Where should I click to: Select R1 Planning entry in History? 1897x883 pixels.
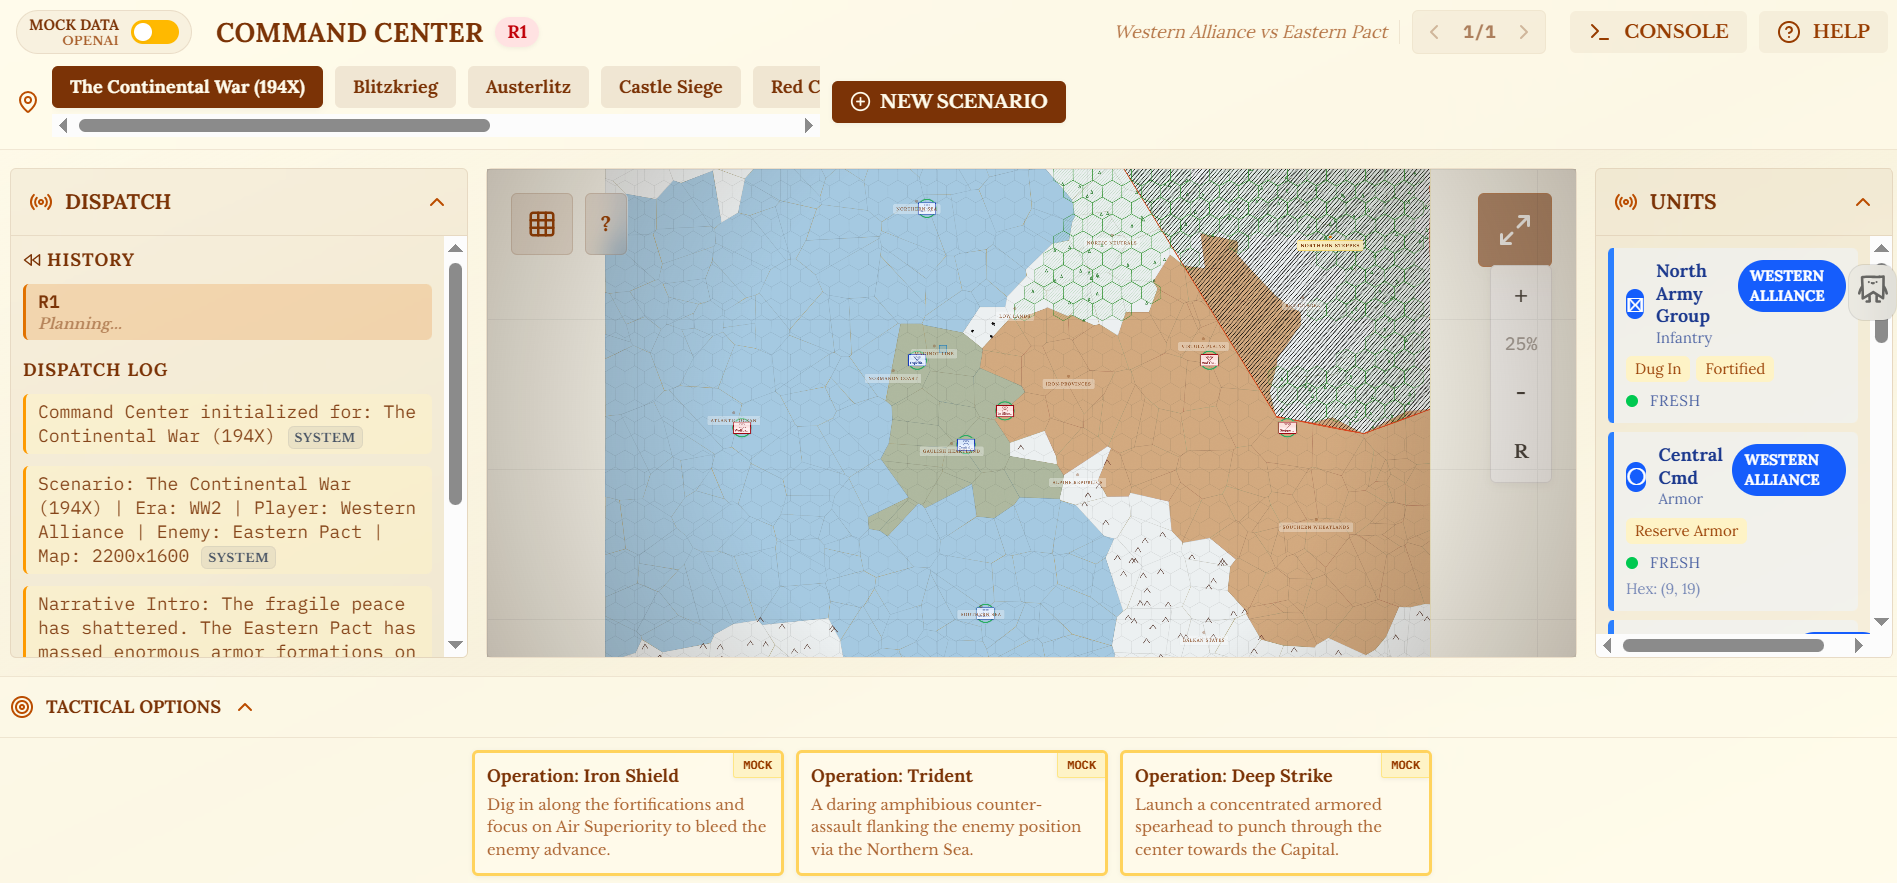(x=228, y=312)
